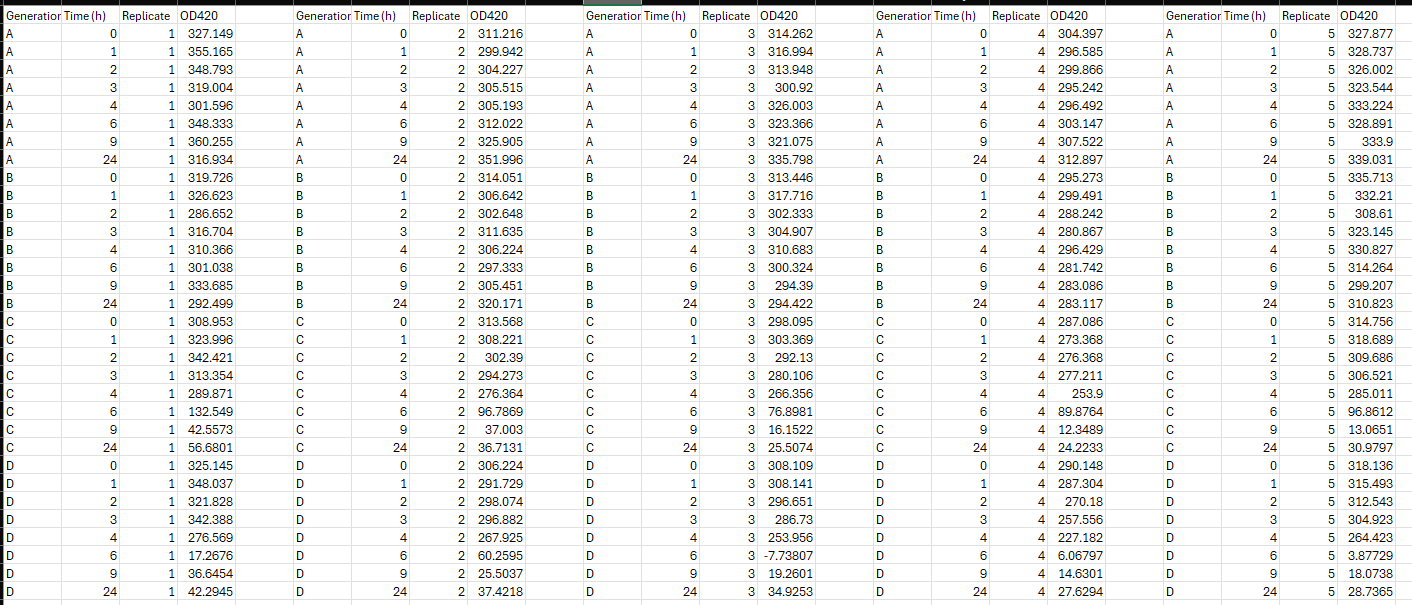Select the OD420 header above 327.149
Image resolution: width=1412 pixels, height=605 pixels.
206,16
